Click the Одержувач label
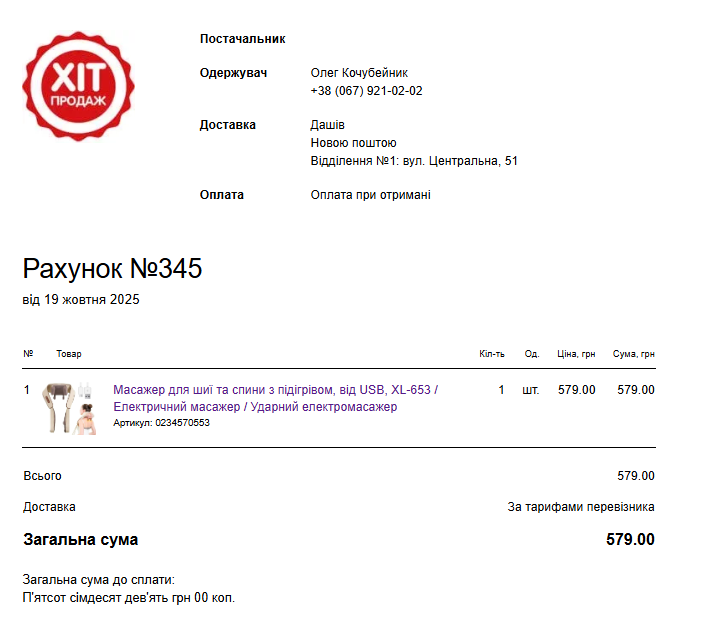Viewport: 716px width, 617px height. [x=233, y=73]
